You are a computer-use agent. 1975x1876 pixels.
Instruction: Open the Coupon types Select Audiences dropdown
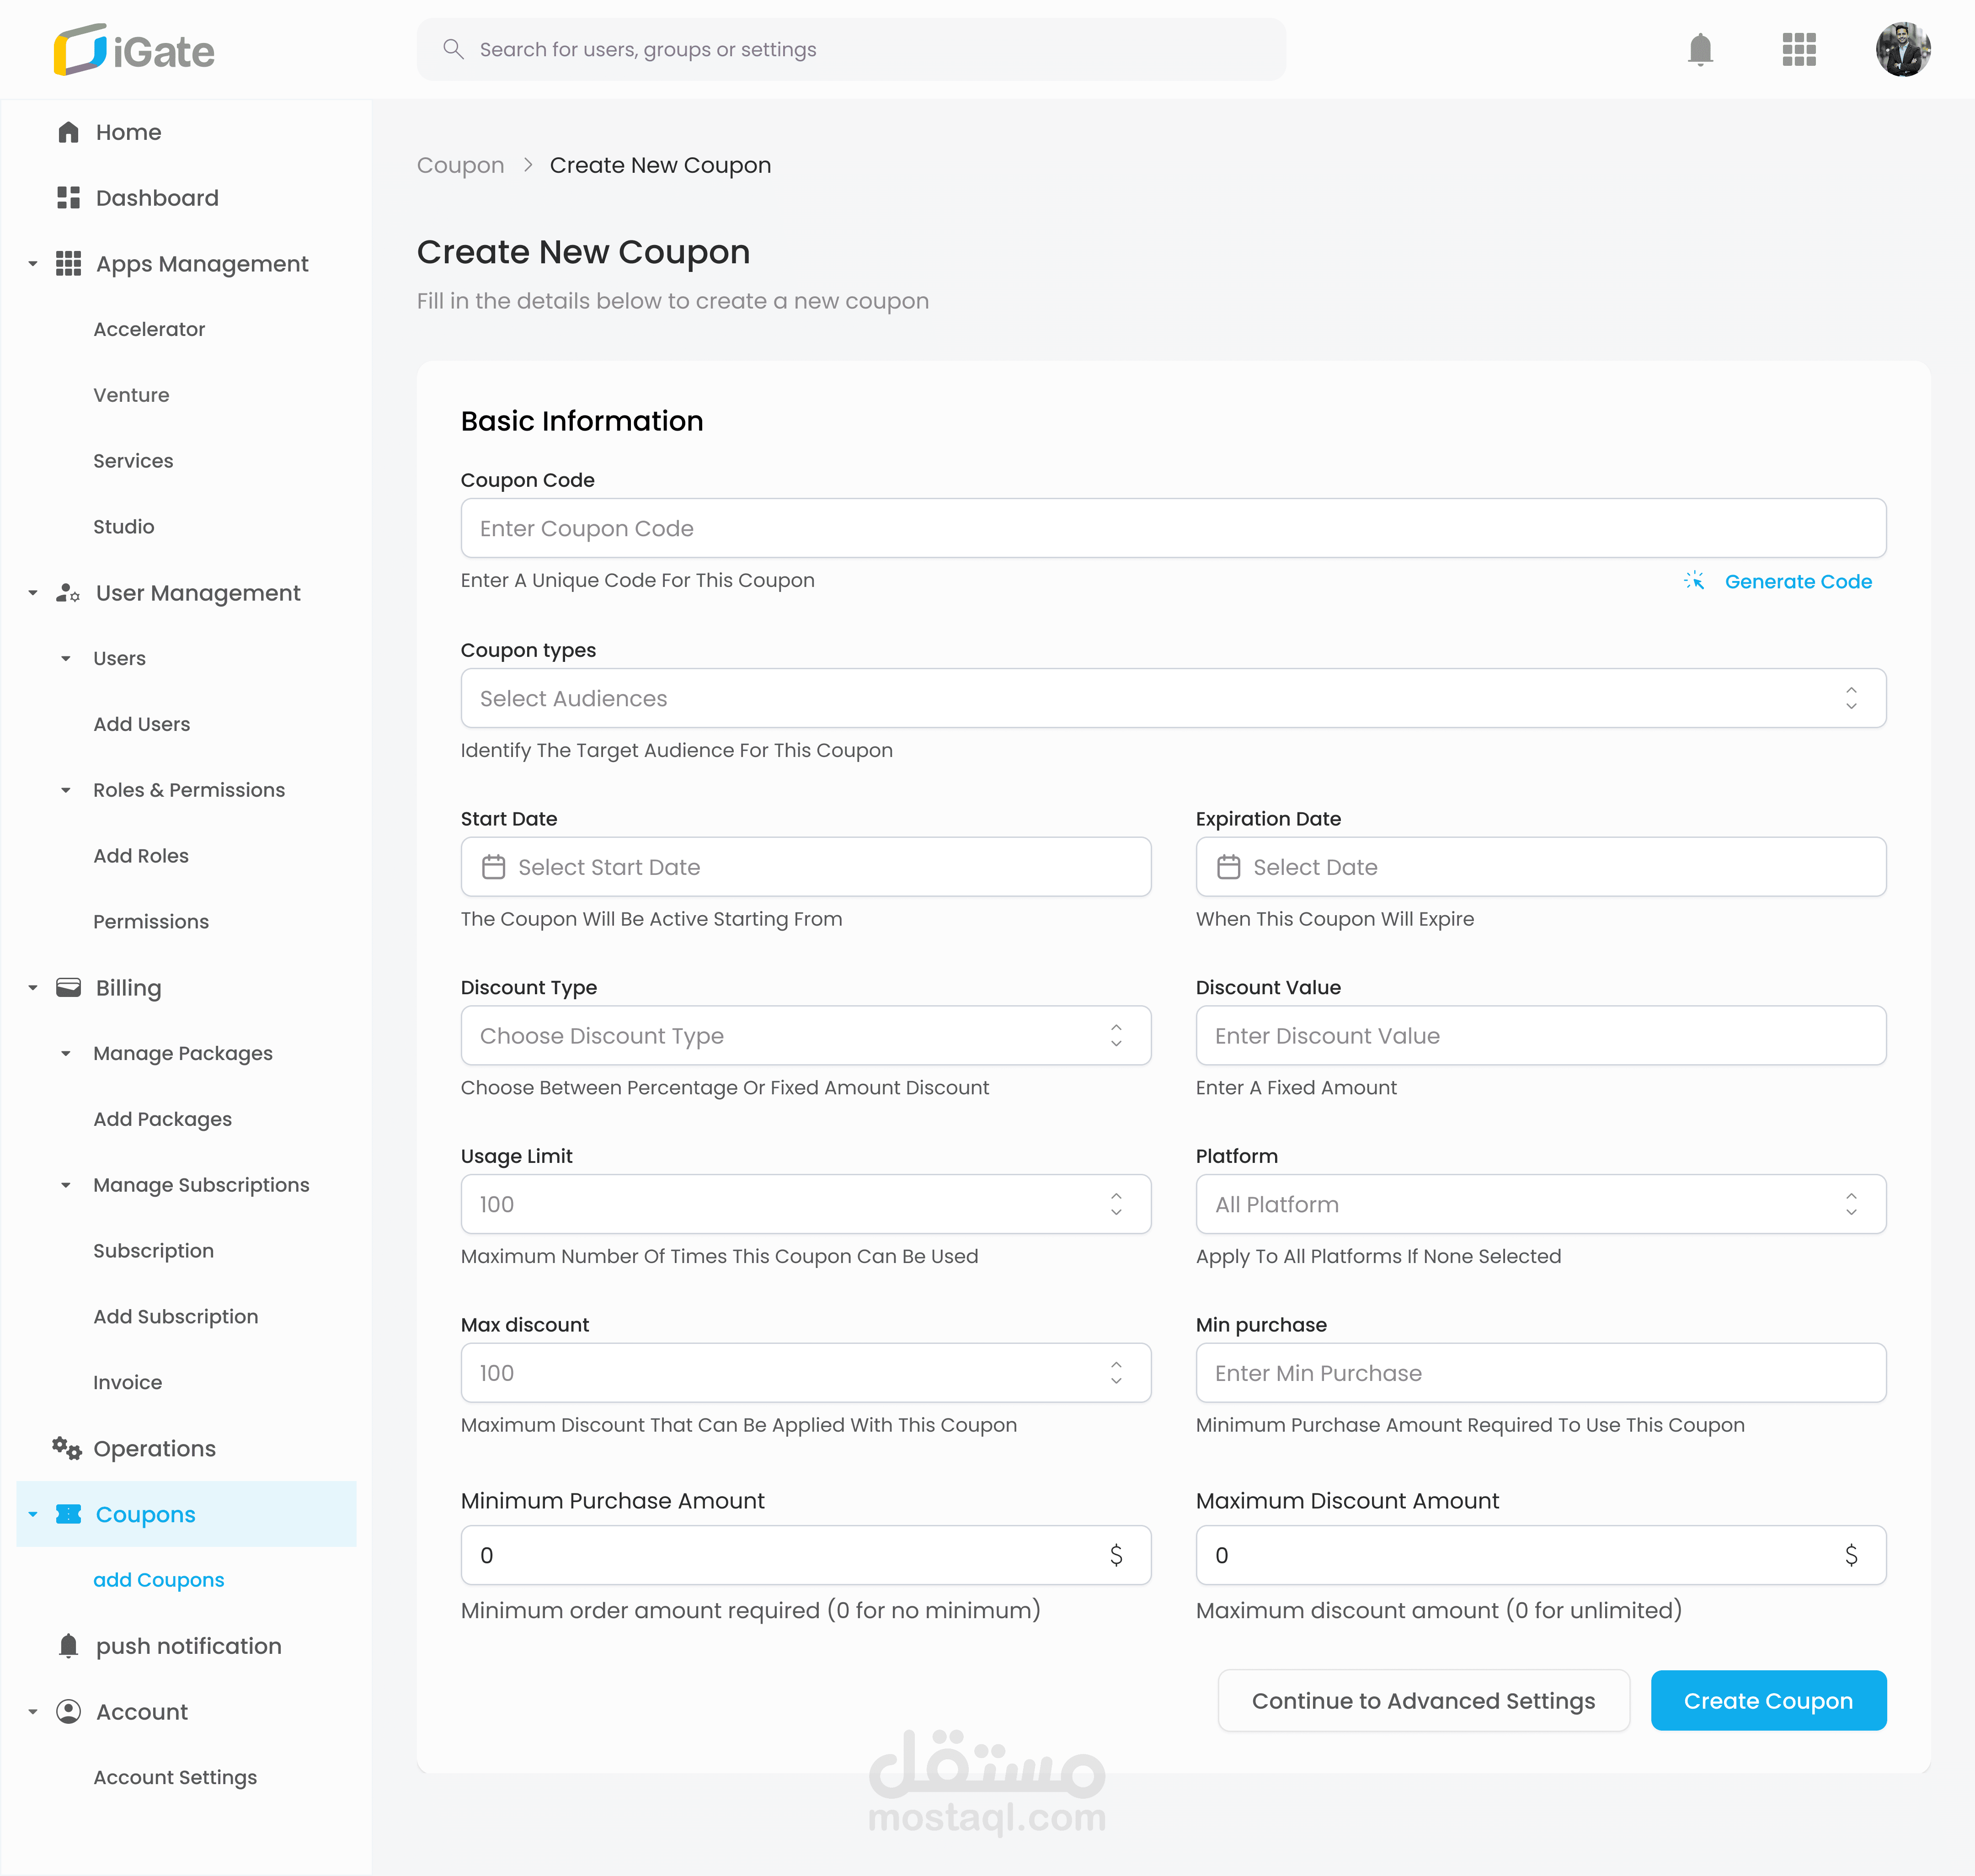point(1172,698)
